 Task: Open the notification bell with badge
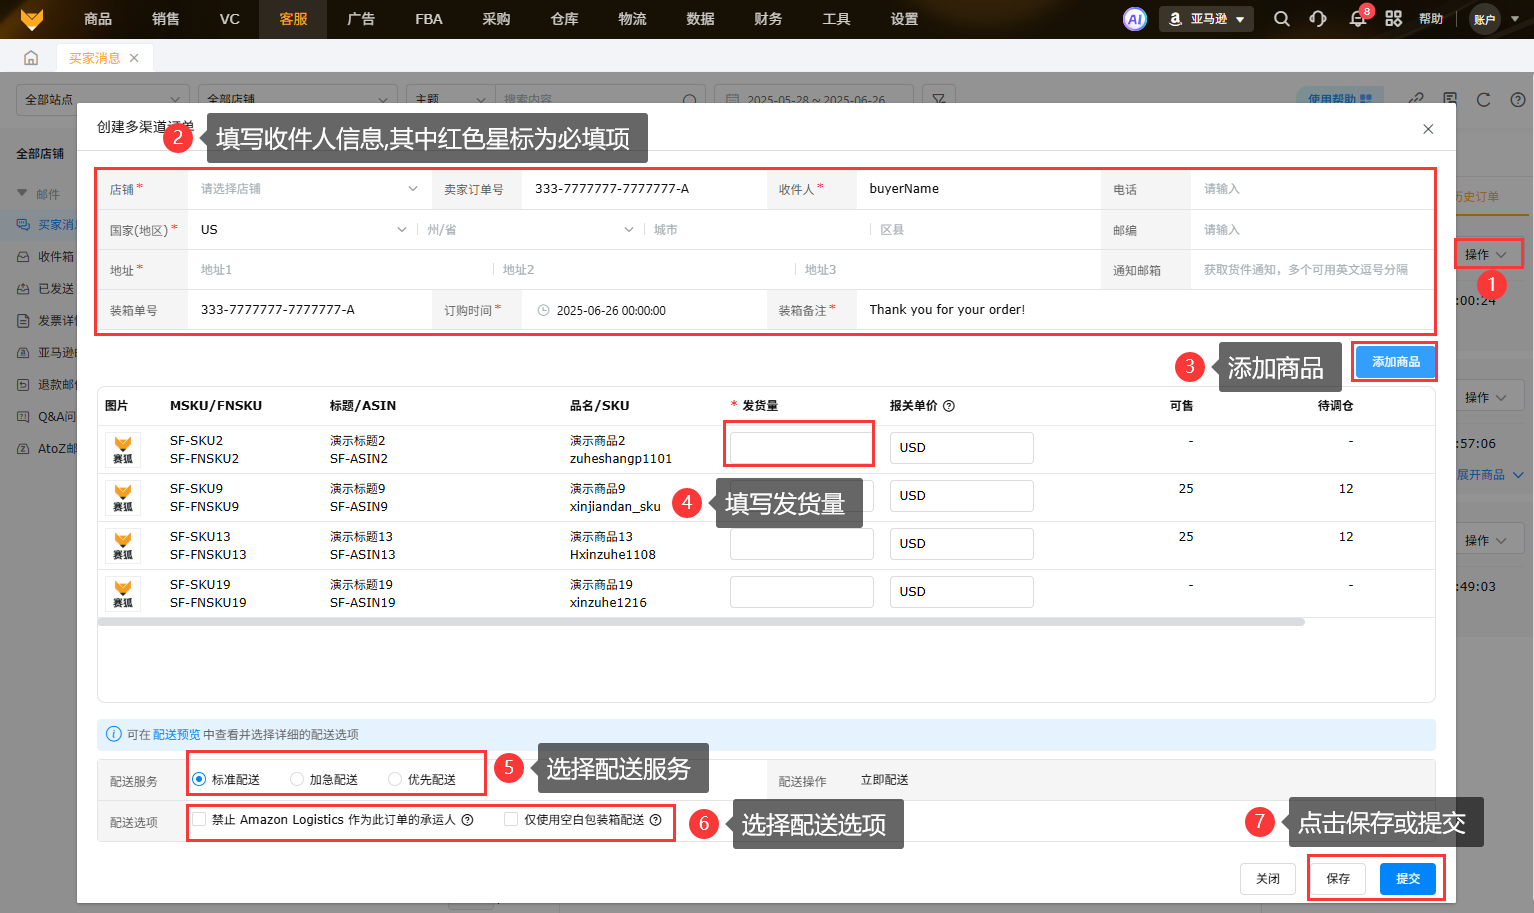coord(1357,19)
